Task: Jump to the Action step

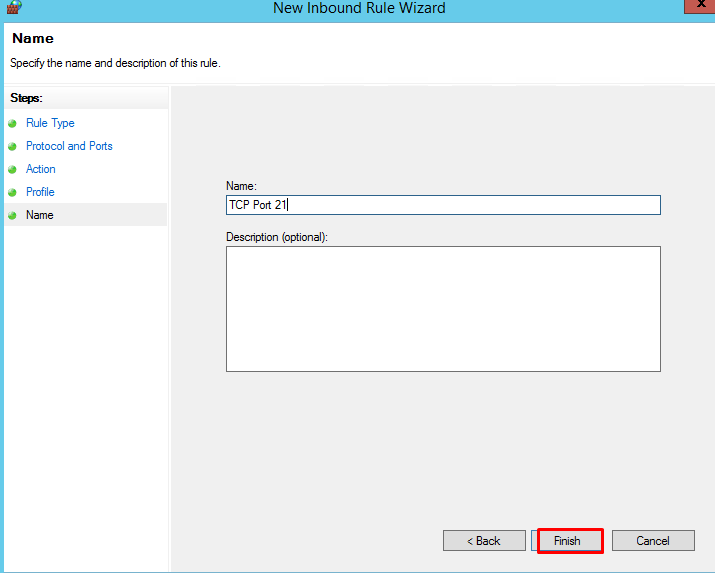Action: coord(41,169)
